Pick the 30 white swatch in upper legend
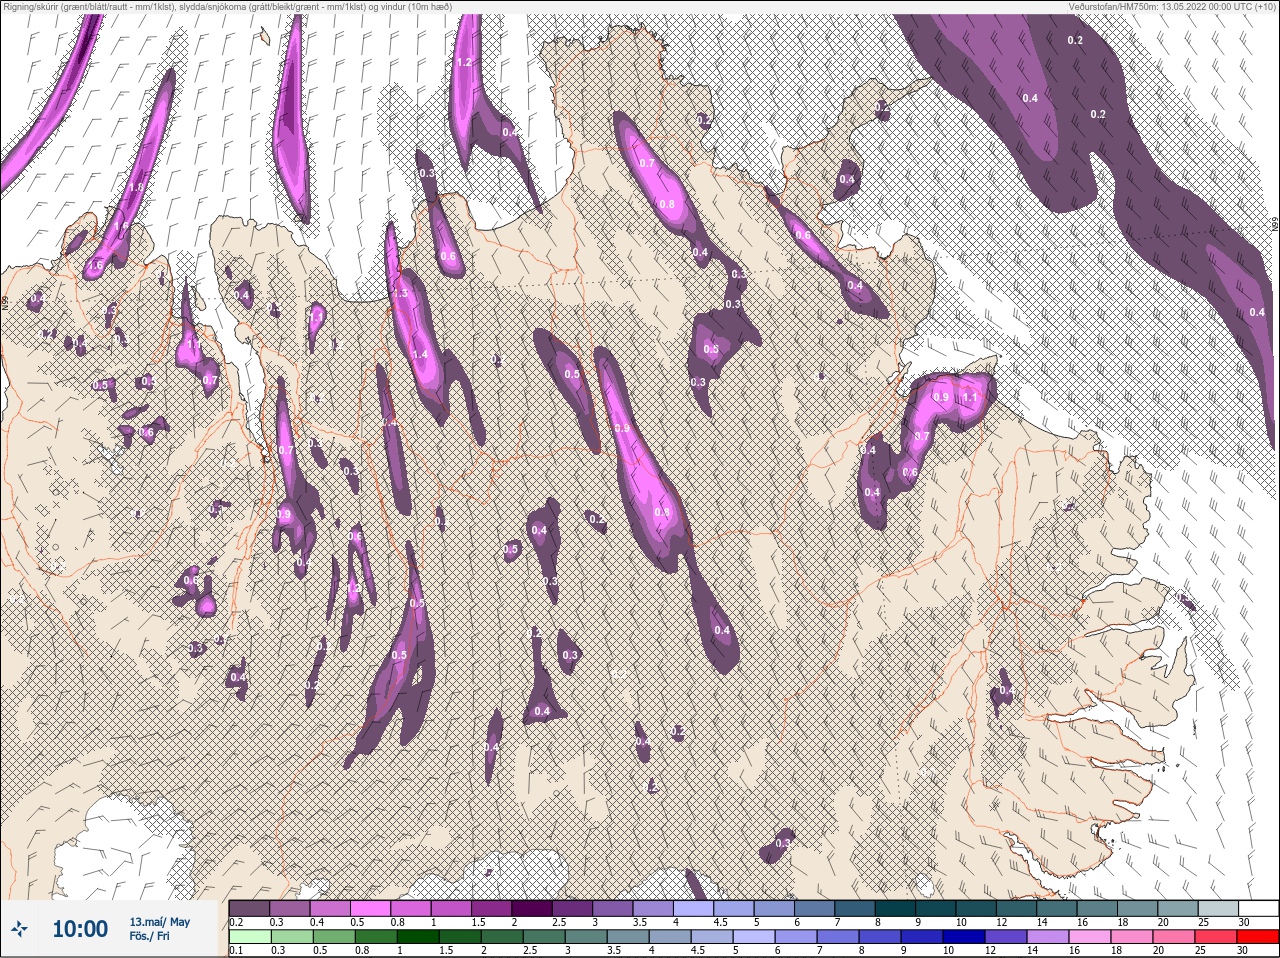This screenshot has height=958, width=1280. pos(1258,908)
